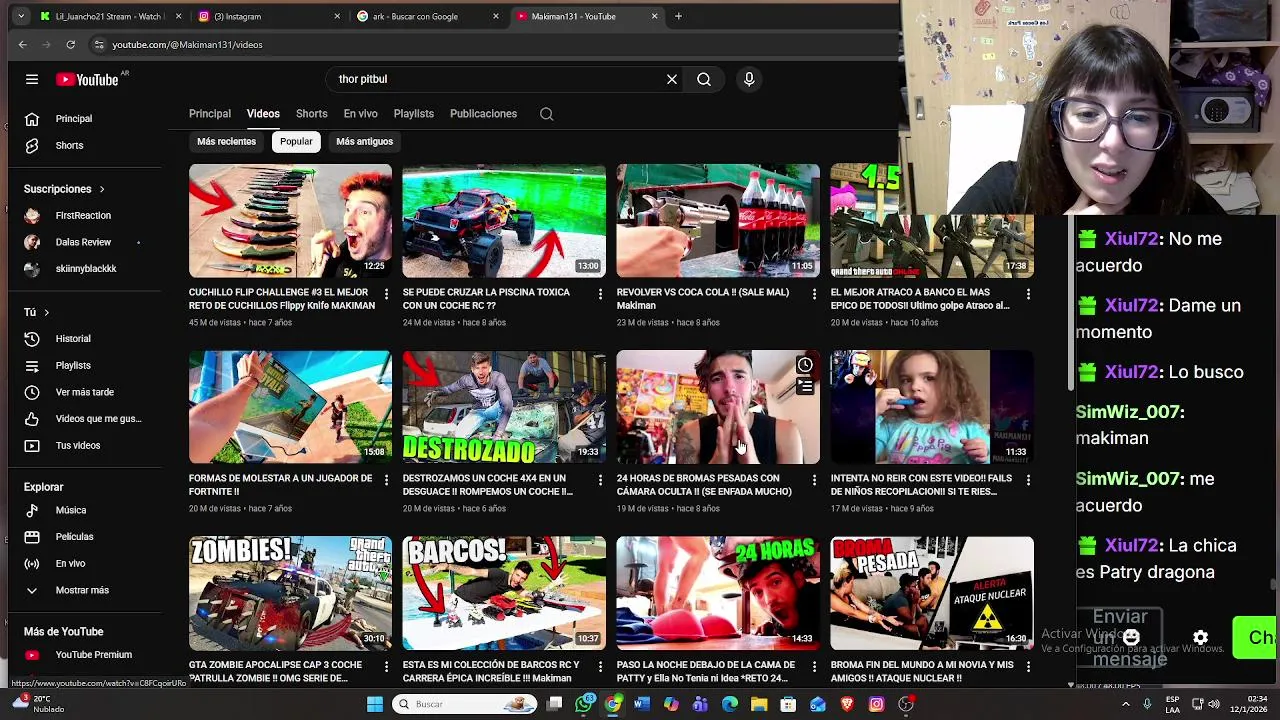
Task: Switch to the Shorts channel tab
Action: tap(311, 114)
